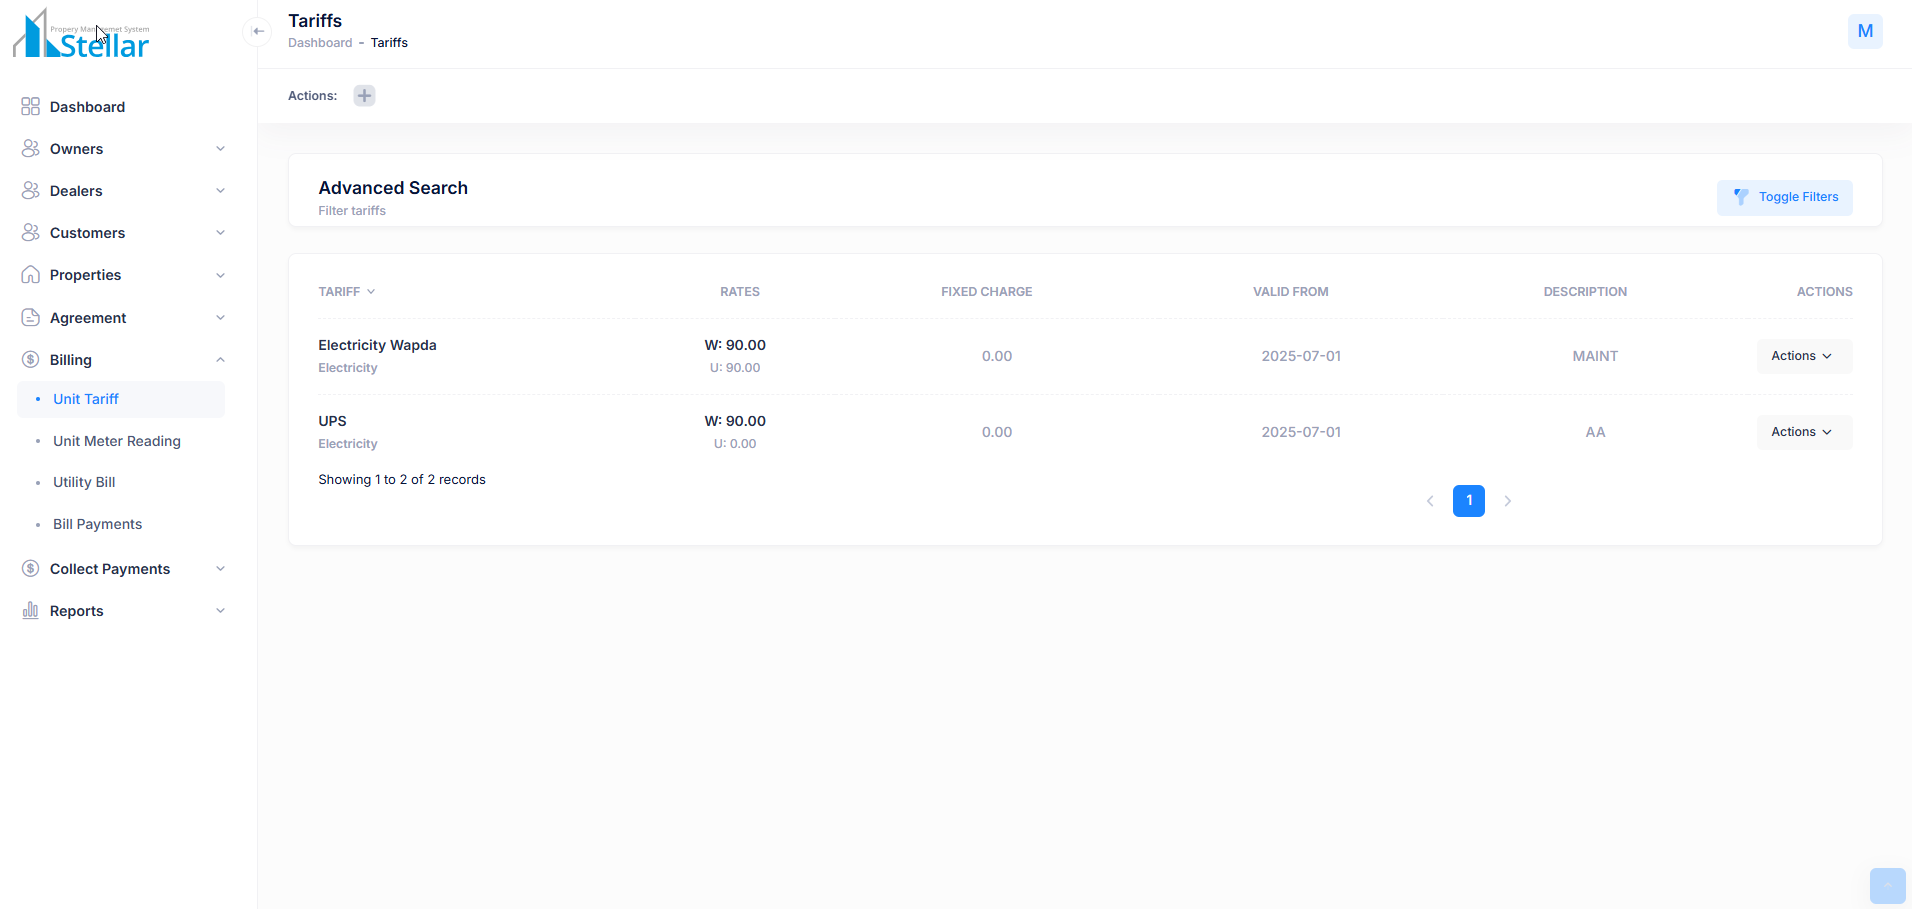This screenshot has height=909, width=1912.
Task: Go to next page arrow
Action: (1507, 501)
